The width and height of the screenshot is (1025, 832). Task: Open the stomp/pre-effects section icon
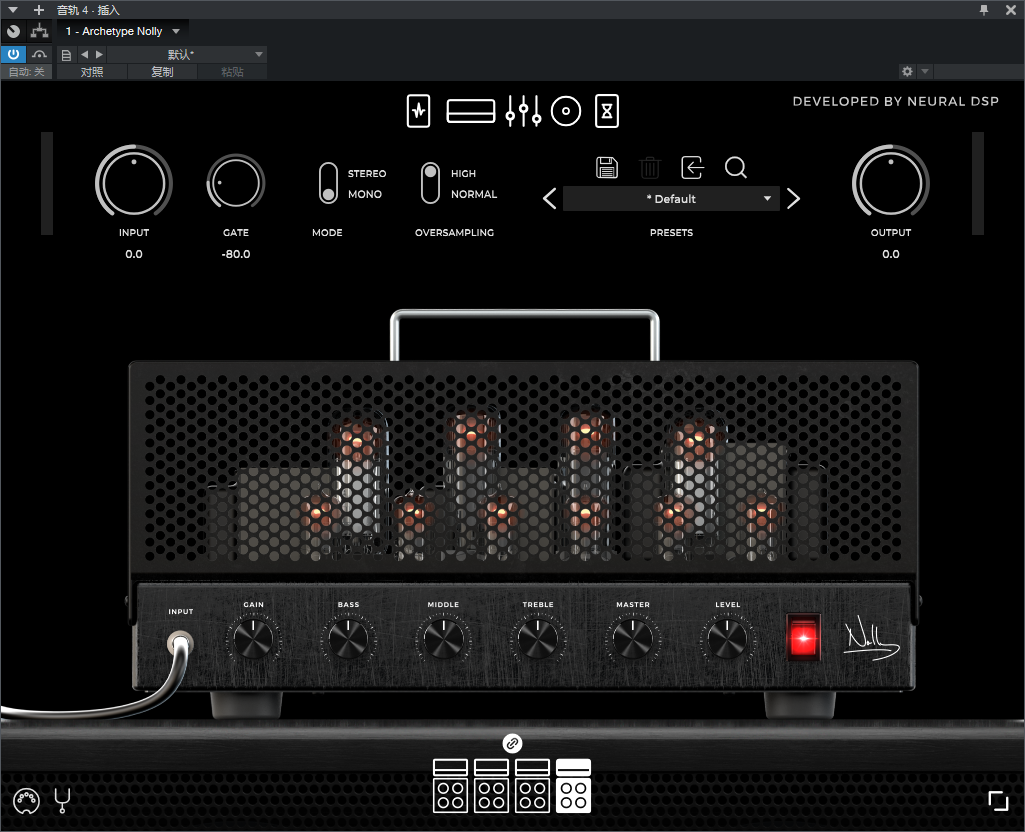(418, 111)
